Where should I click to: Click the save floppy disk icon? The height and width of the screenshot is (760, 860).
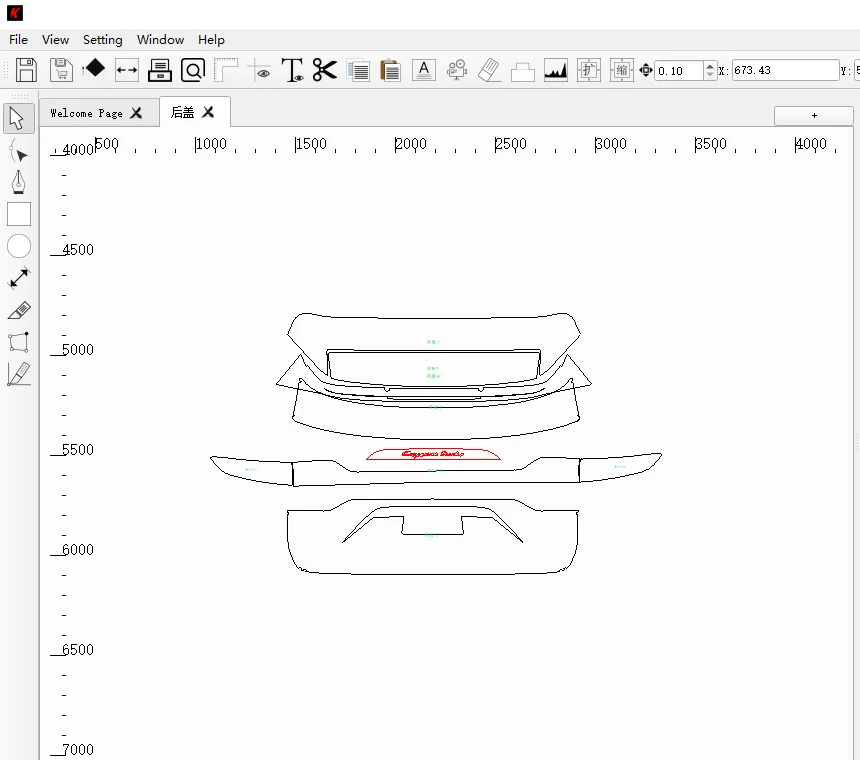[27, 70]
